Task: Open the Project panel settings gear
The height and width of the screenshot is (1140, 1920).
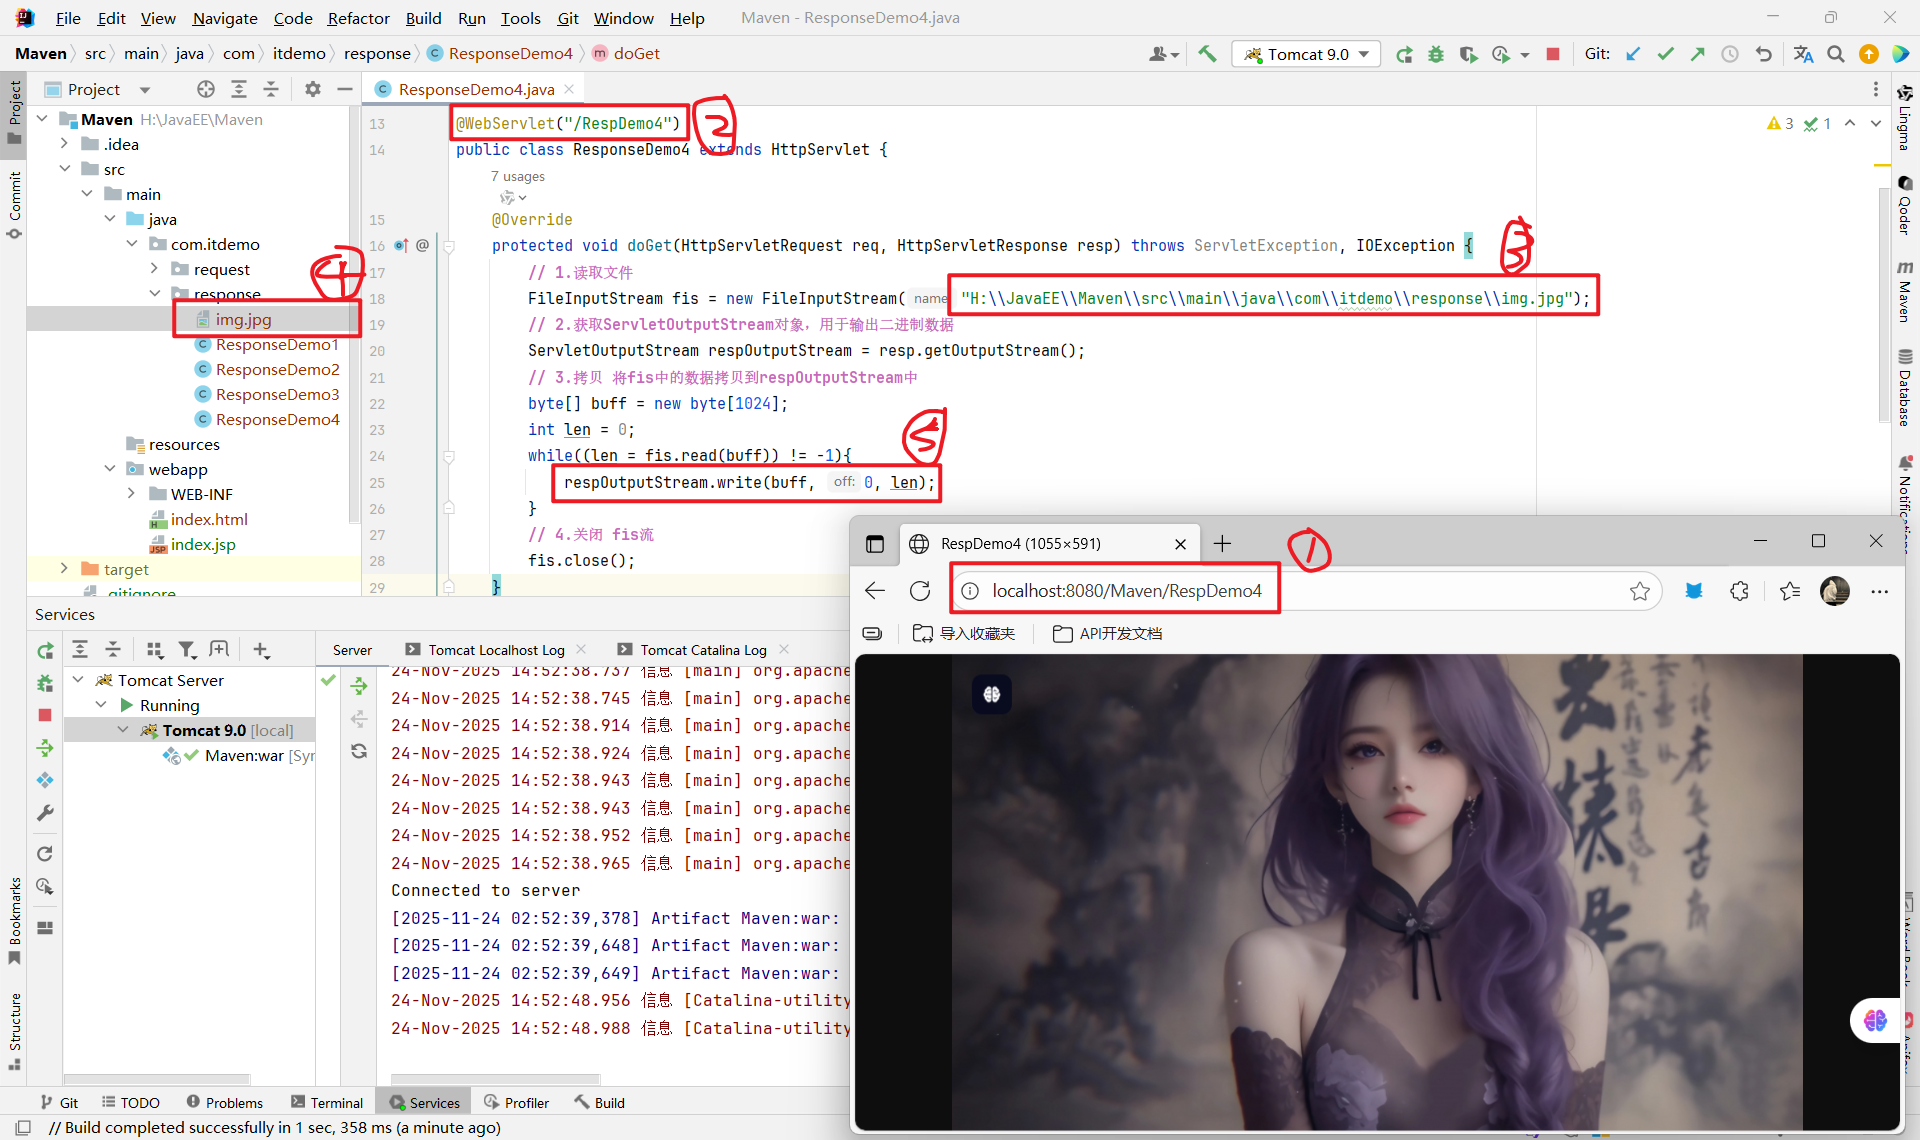Action: point(313,89)
